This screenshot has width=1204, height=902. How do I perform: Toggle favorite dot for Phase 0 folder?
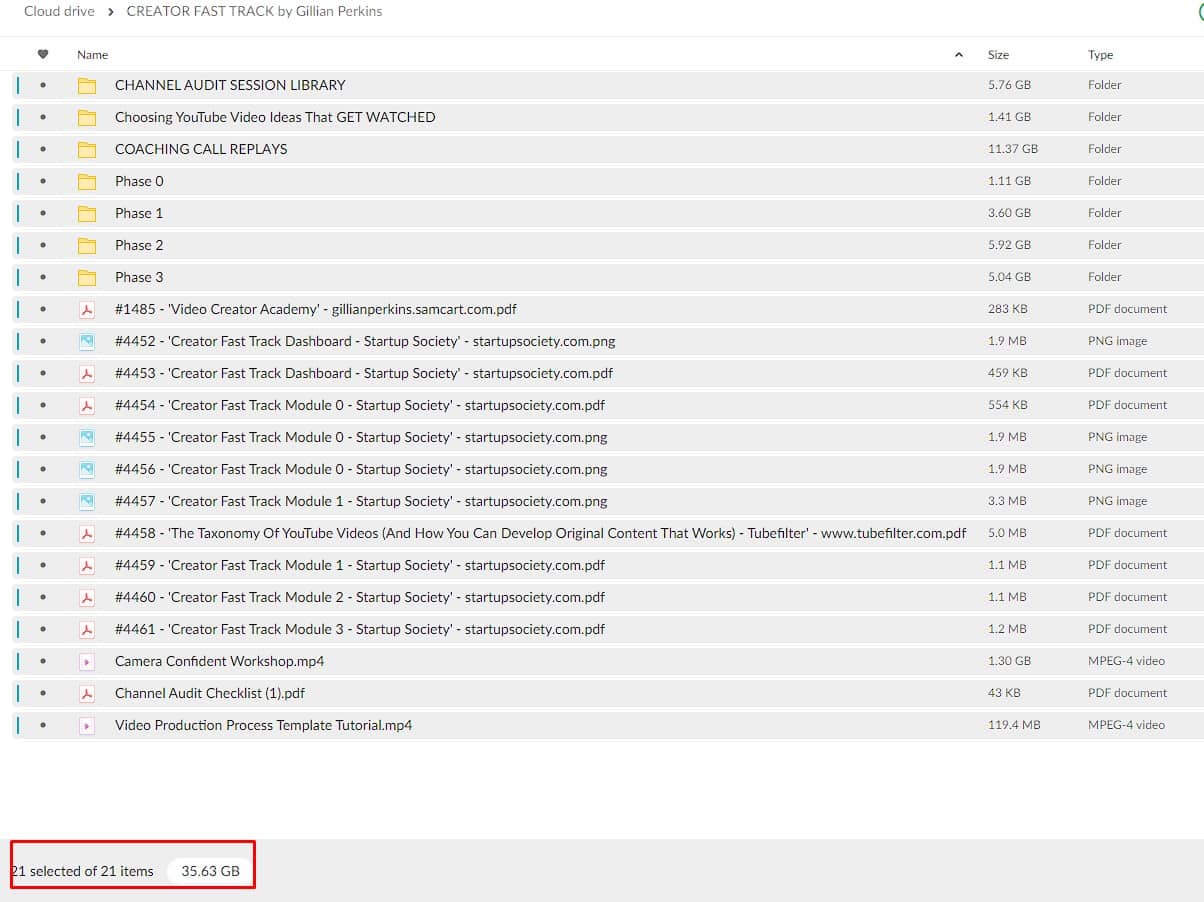pyautogui.click(x=42, y=181)
